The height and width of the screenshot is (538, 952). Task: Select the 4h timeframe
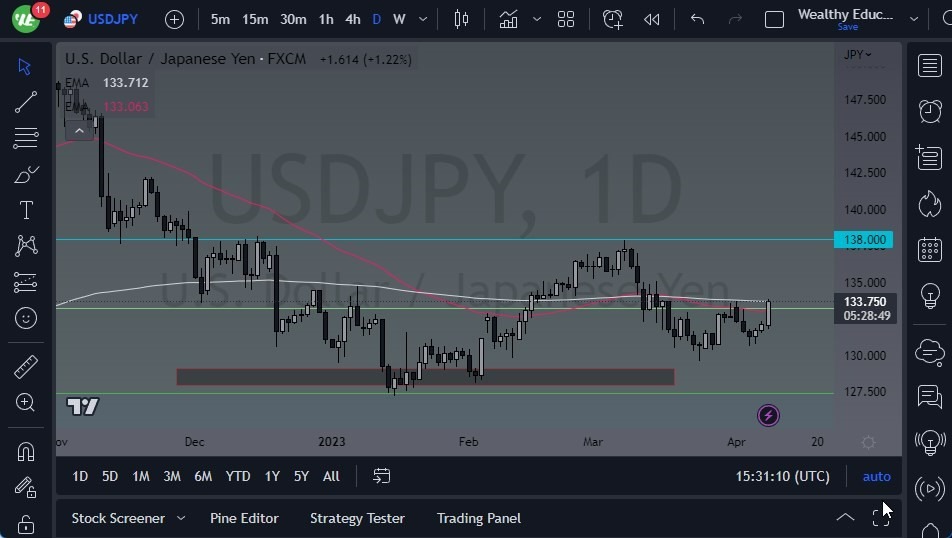[353, 19]
